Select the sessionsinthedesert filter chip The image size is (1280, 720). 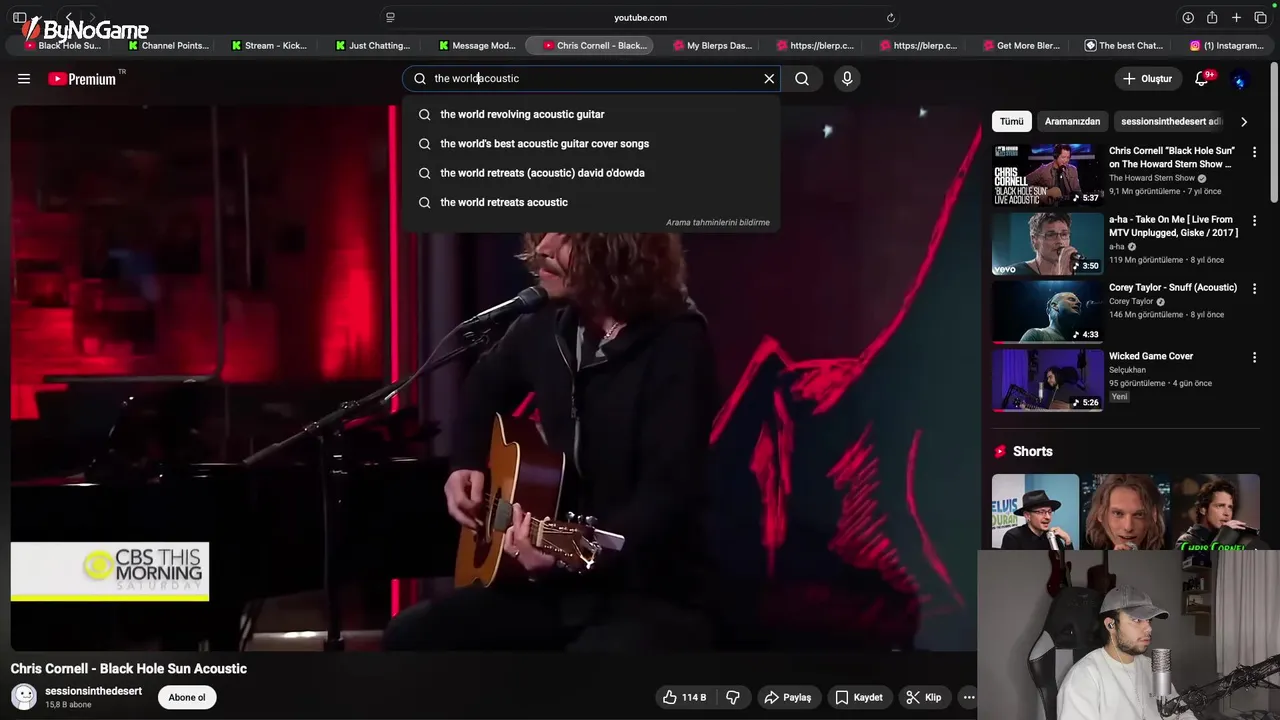tap(1171, 121)
